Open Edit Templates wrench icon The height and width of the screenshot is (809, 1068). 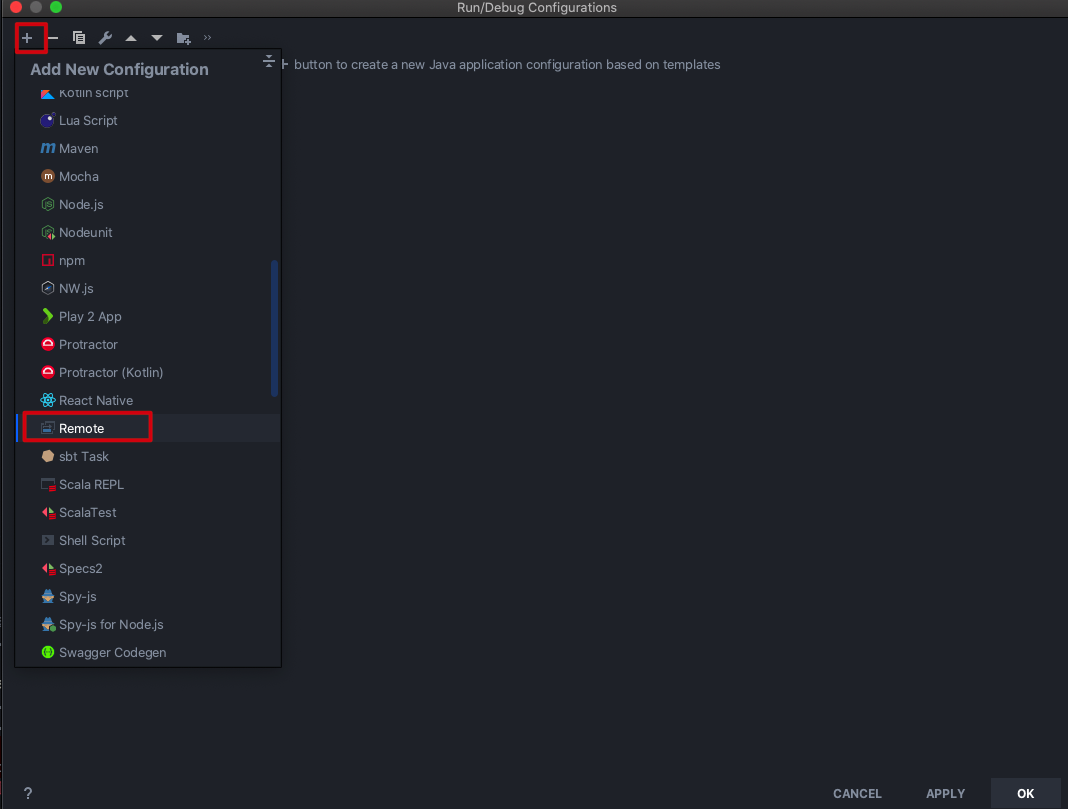point(105,38)
